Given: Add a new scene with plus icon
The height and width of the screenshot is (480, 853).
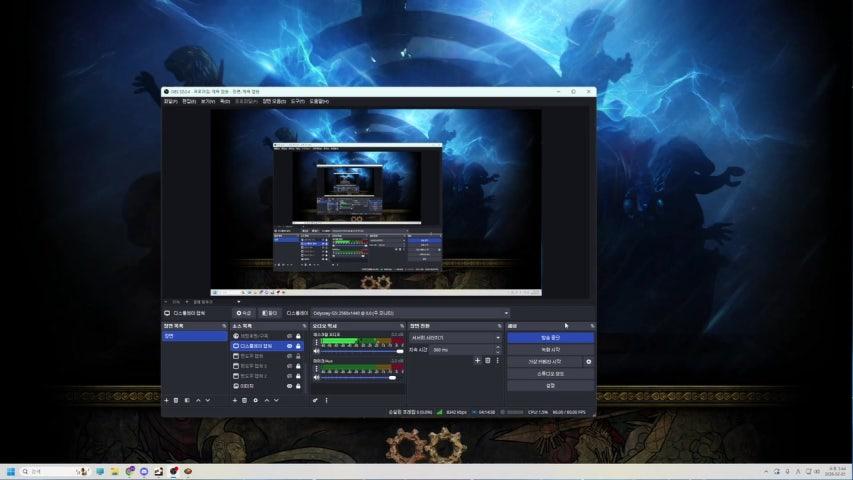Looking at the screenshot, I should (166, 400).
